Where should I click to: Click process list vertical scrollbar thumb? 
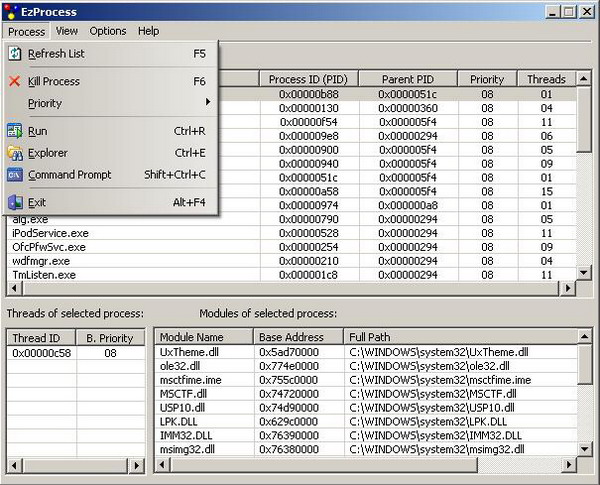tap(584, 119)
